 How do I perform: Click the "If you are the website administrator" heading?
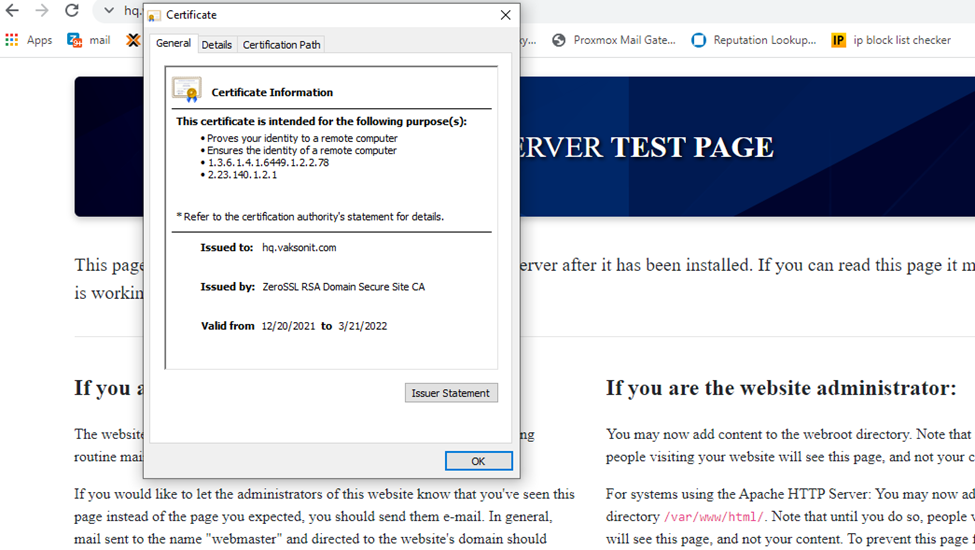[x=781, y=388]
